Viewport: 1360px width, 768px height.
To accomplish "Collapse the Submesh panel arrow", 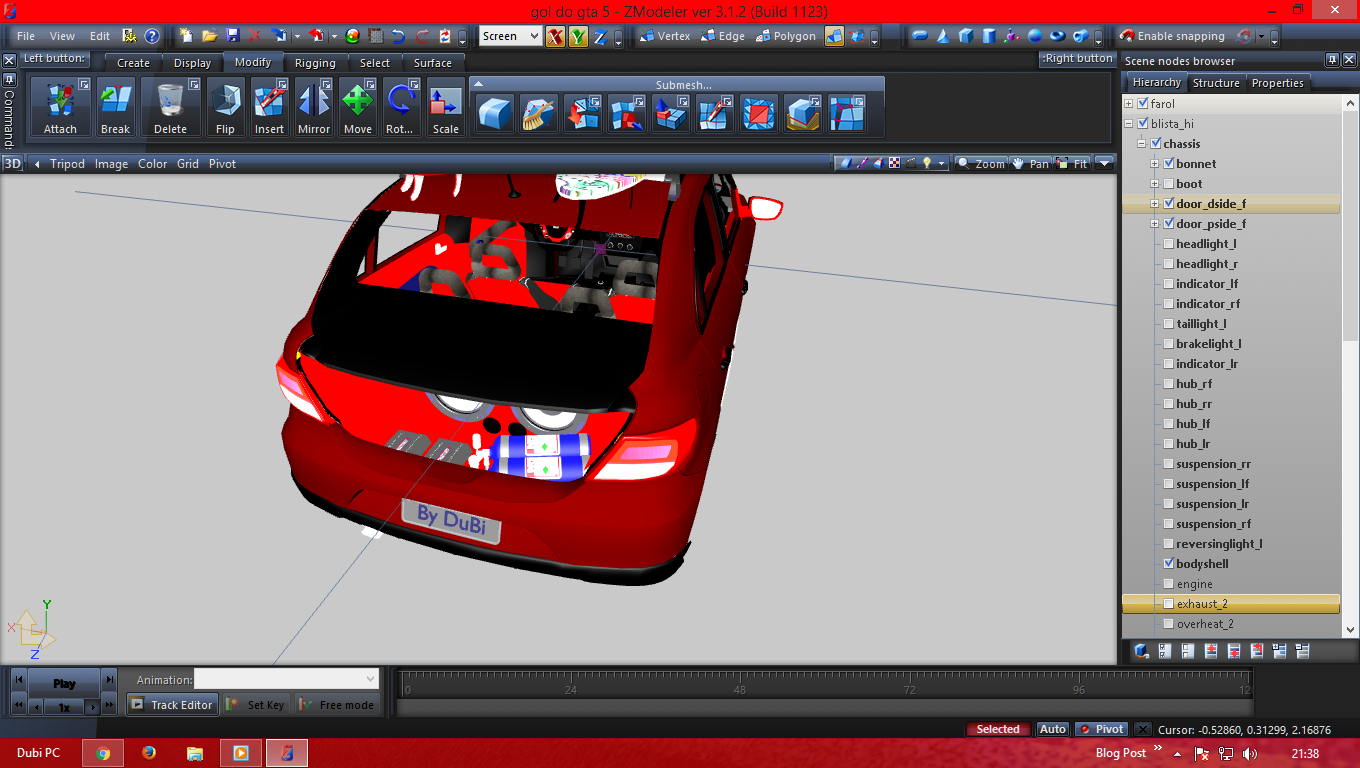I will [x=478, y=84].
